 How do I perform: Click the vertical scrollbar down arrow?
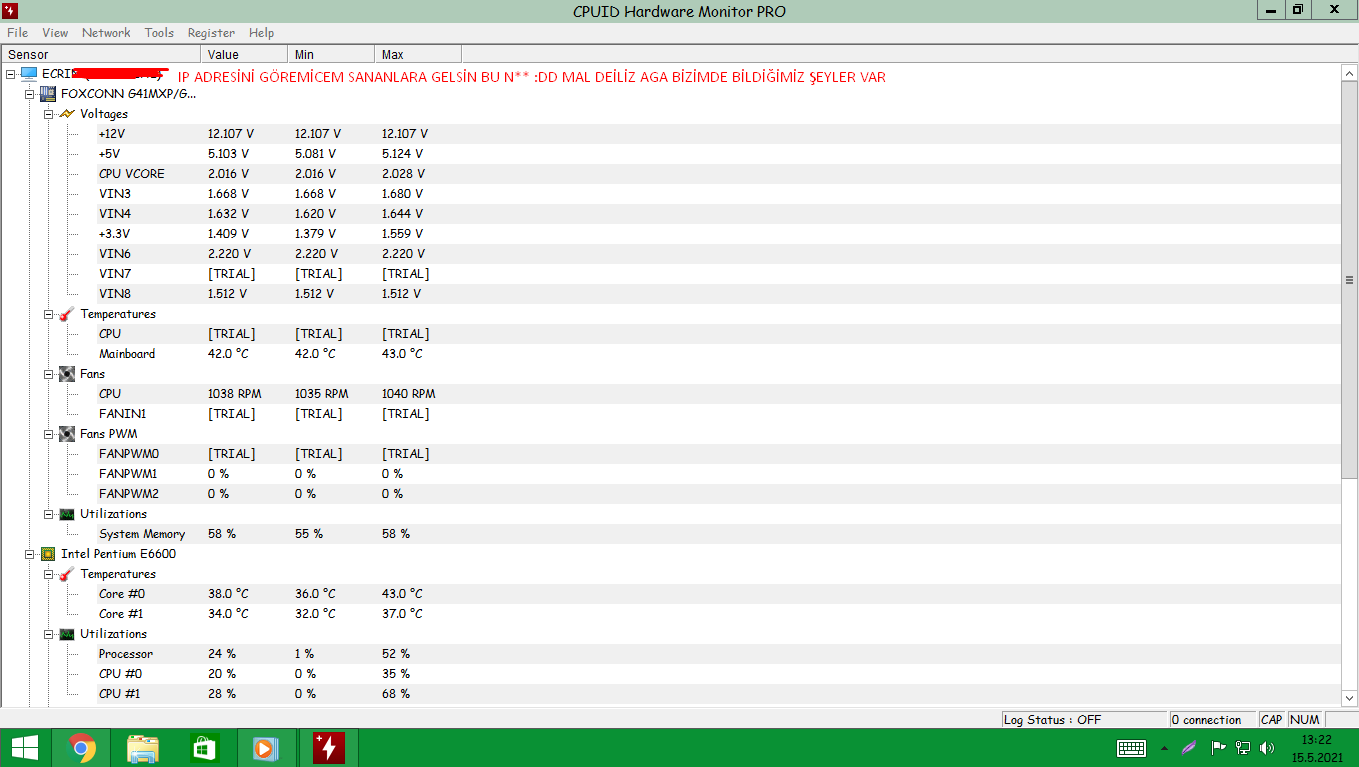tap(1350, 698)
